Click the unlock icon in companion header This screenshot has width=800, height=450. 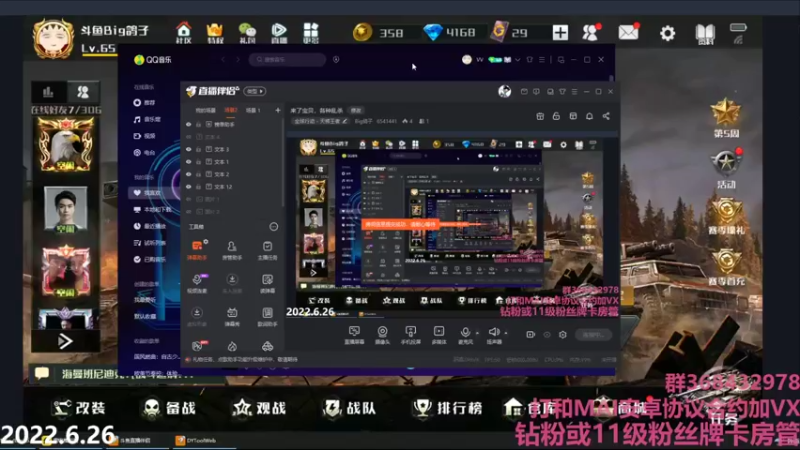pyautogui.click(x=556, y=116)
